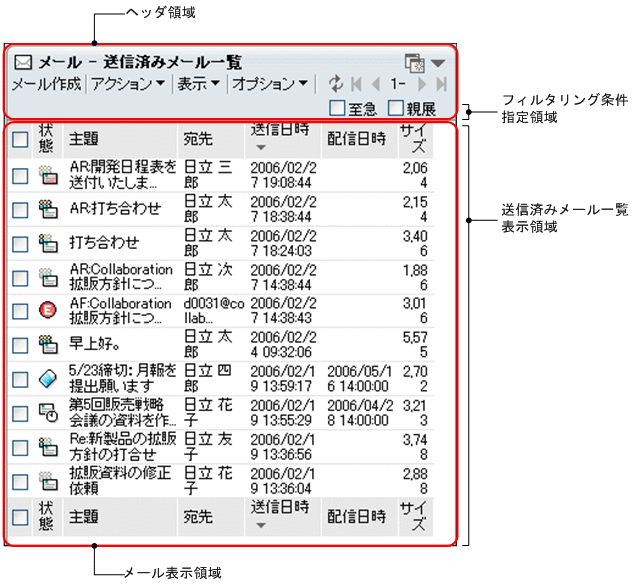632x585 pixels.
Task: Check the box for AR:開発日程表を送付 mail
Action: (20, 176)
